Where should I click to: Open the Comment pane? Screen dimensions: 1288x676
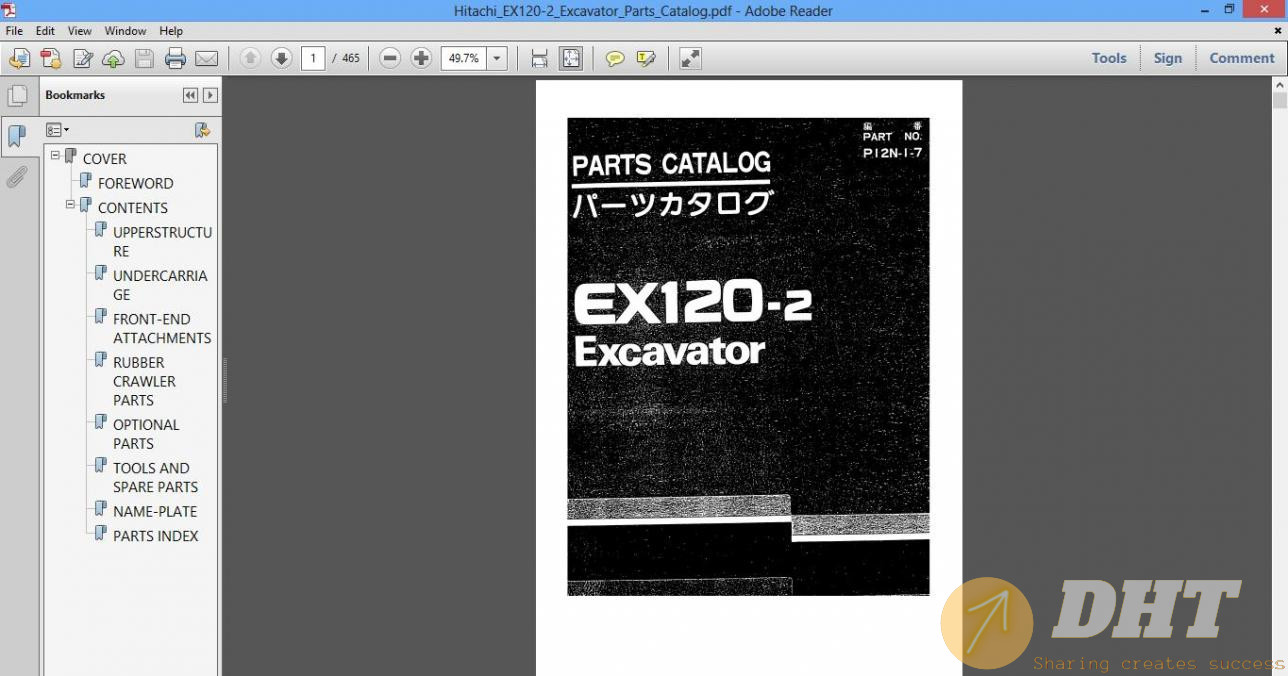1242,58
